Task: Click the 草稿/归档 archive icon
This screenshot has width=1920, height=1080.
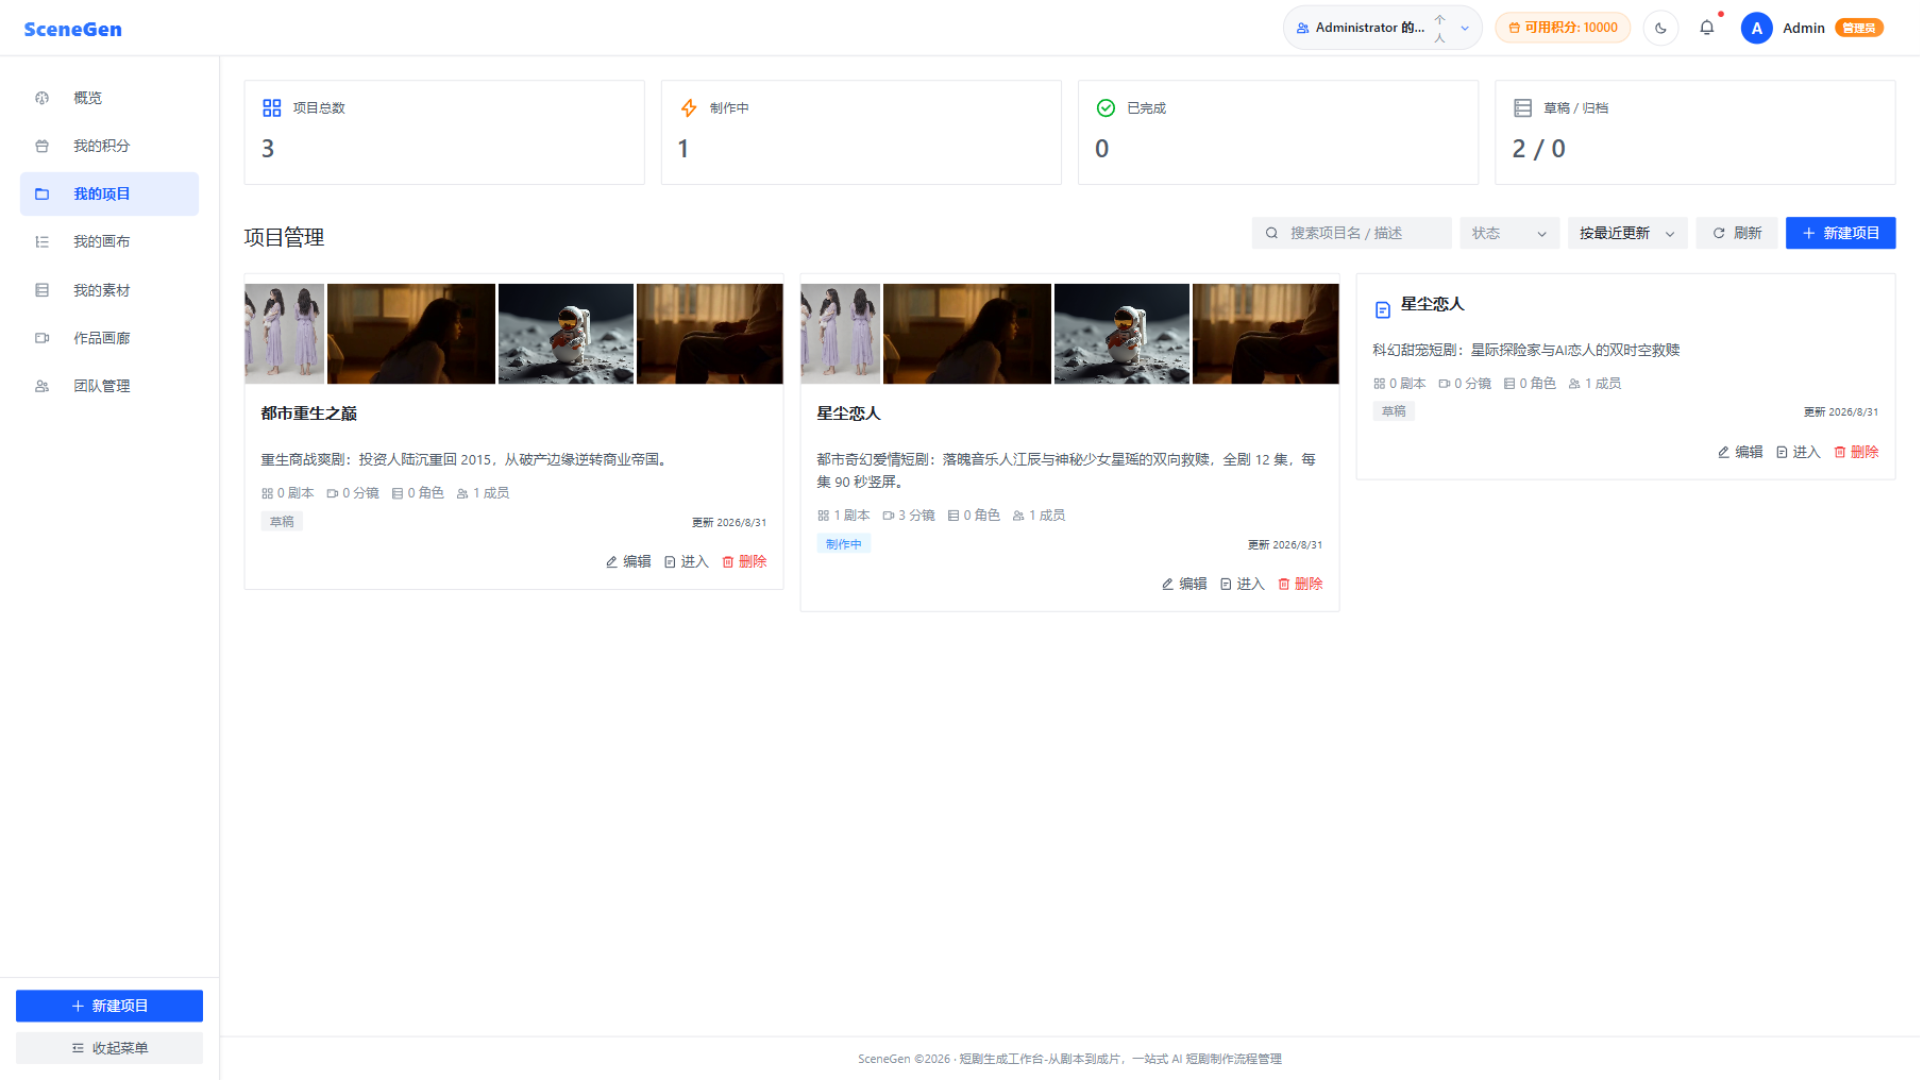Action: pyautogui.click(x=1523, y=108)
